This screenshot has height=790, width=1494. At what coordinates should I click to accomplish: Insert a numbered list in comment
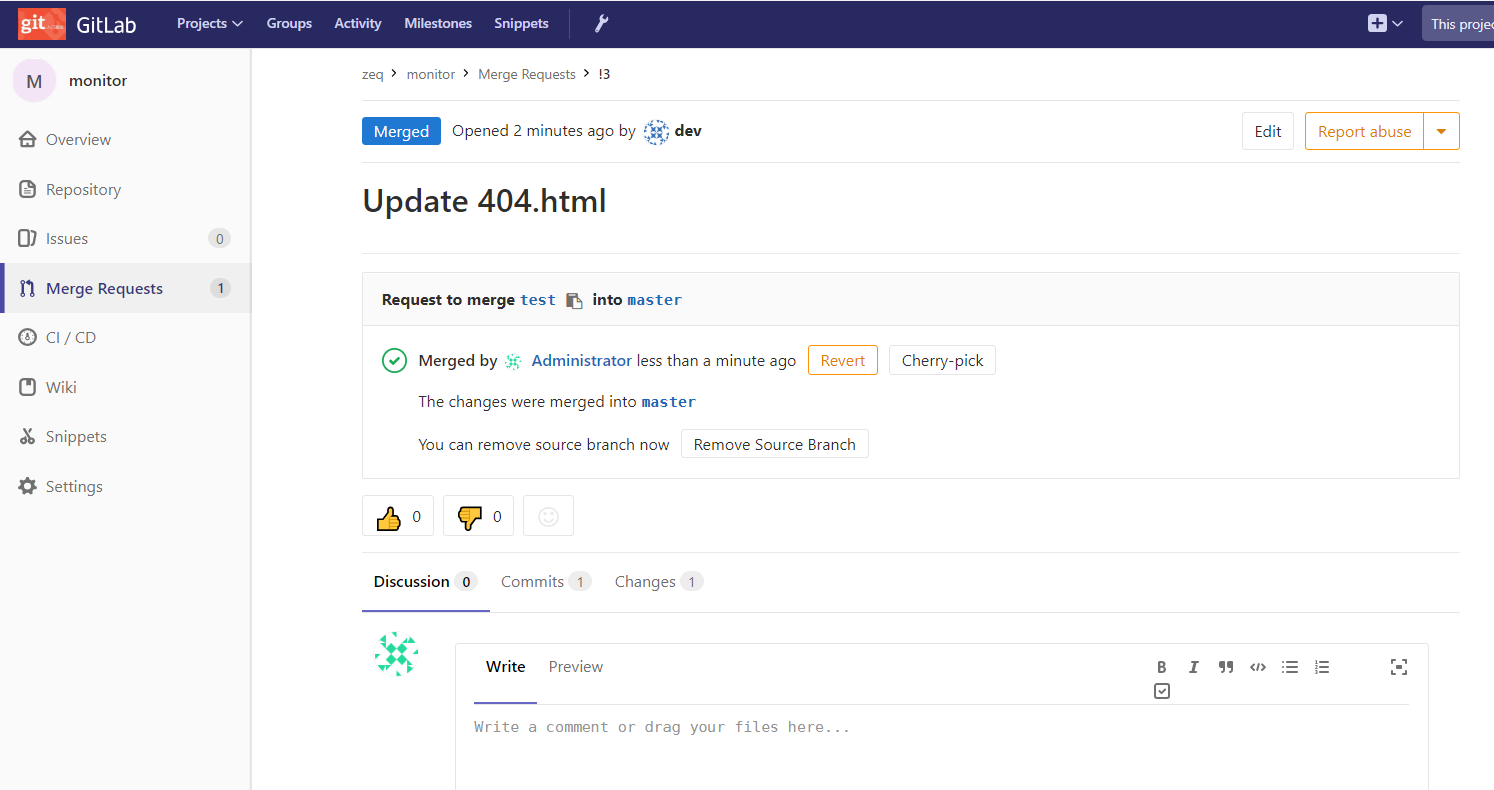click(x=1322, y=667)
